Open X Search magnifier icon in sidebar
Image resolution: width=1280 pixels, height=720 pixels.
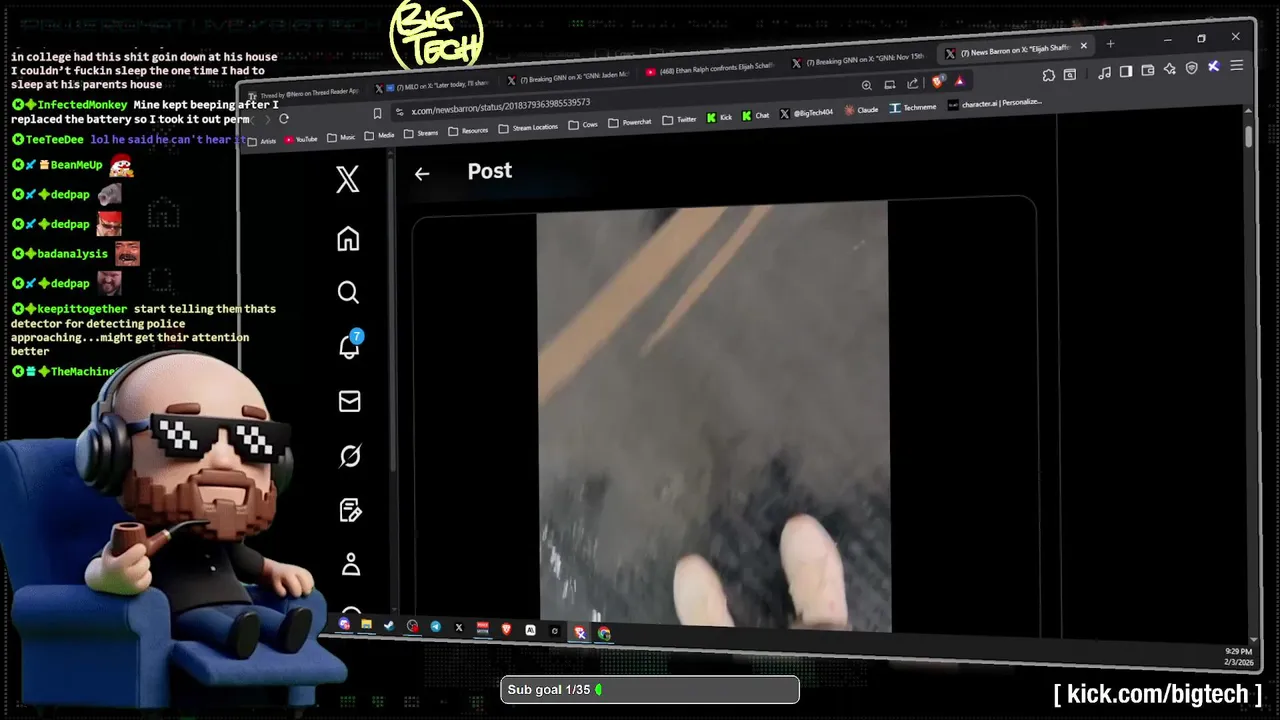pyautogui.click(x=348, y=292)
